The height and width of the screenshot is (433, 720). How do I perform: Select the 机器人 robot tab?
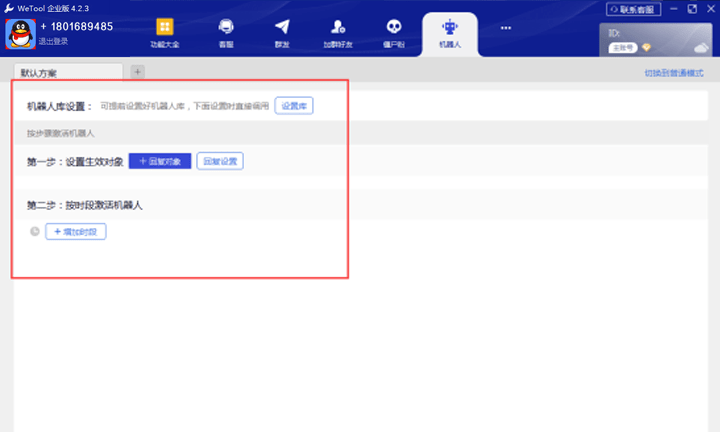click(x=450, y=34)
